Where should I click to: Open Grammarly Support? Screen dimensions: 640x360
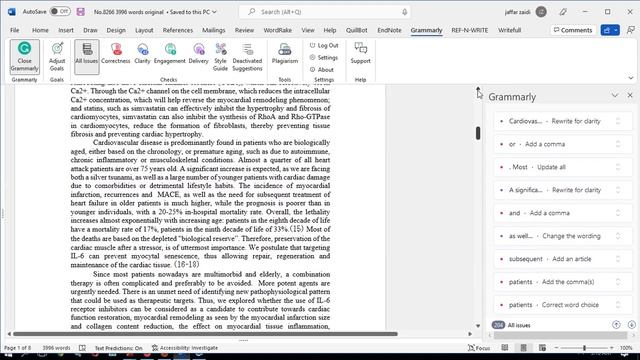pos(360,54)
